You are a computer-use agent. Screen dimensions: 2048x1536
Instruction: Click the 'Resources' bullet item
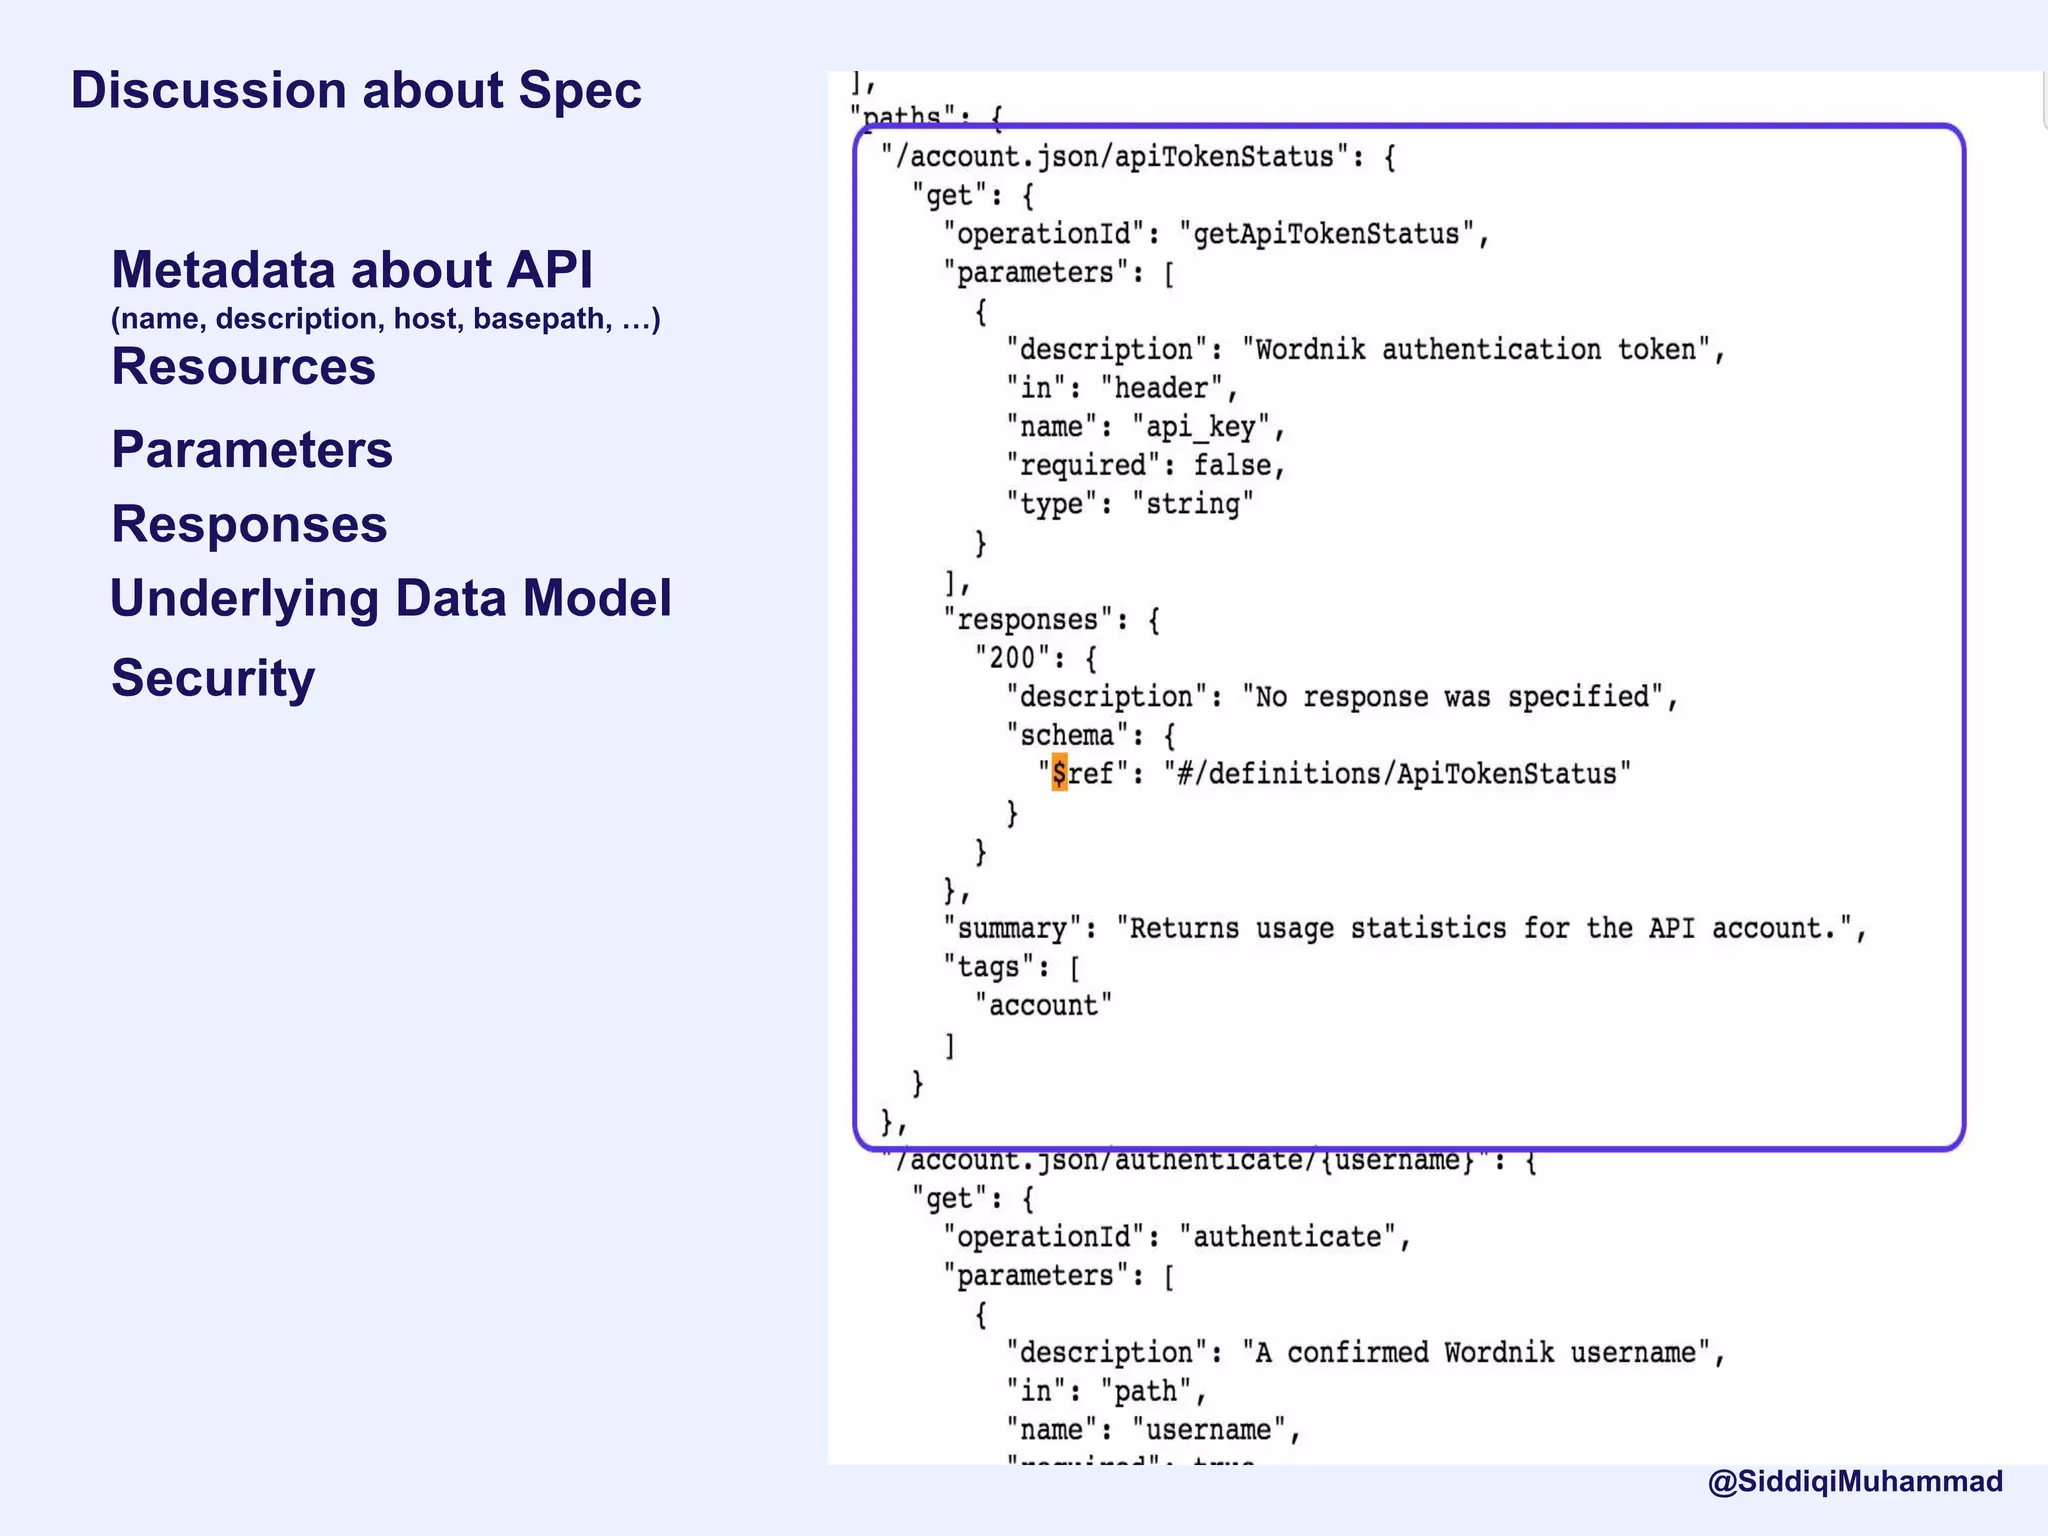(x=243, y=366)
